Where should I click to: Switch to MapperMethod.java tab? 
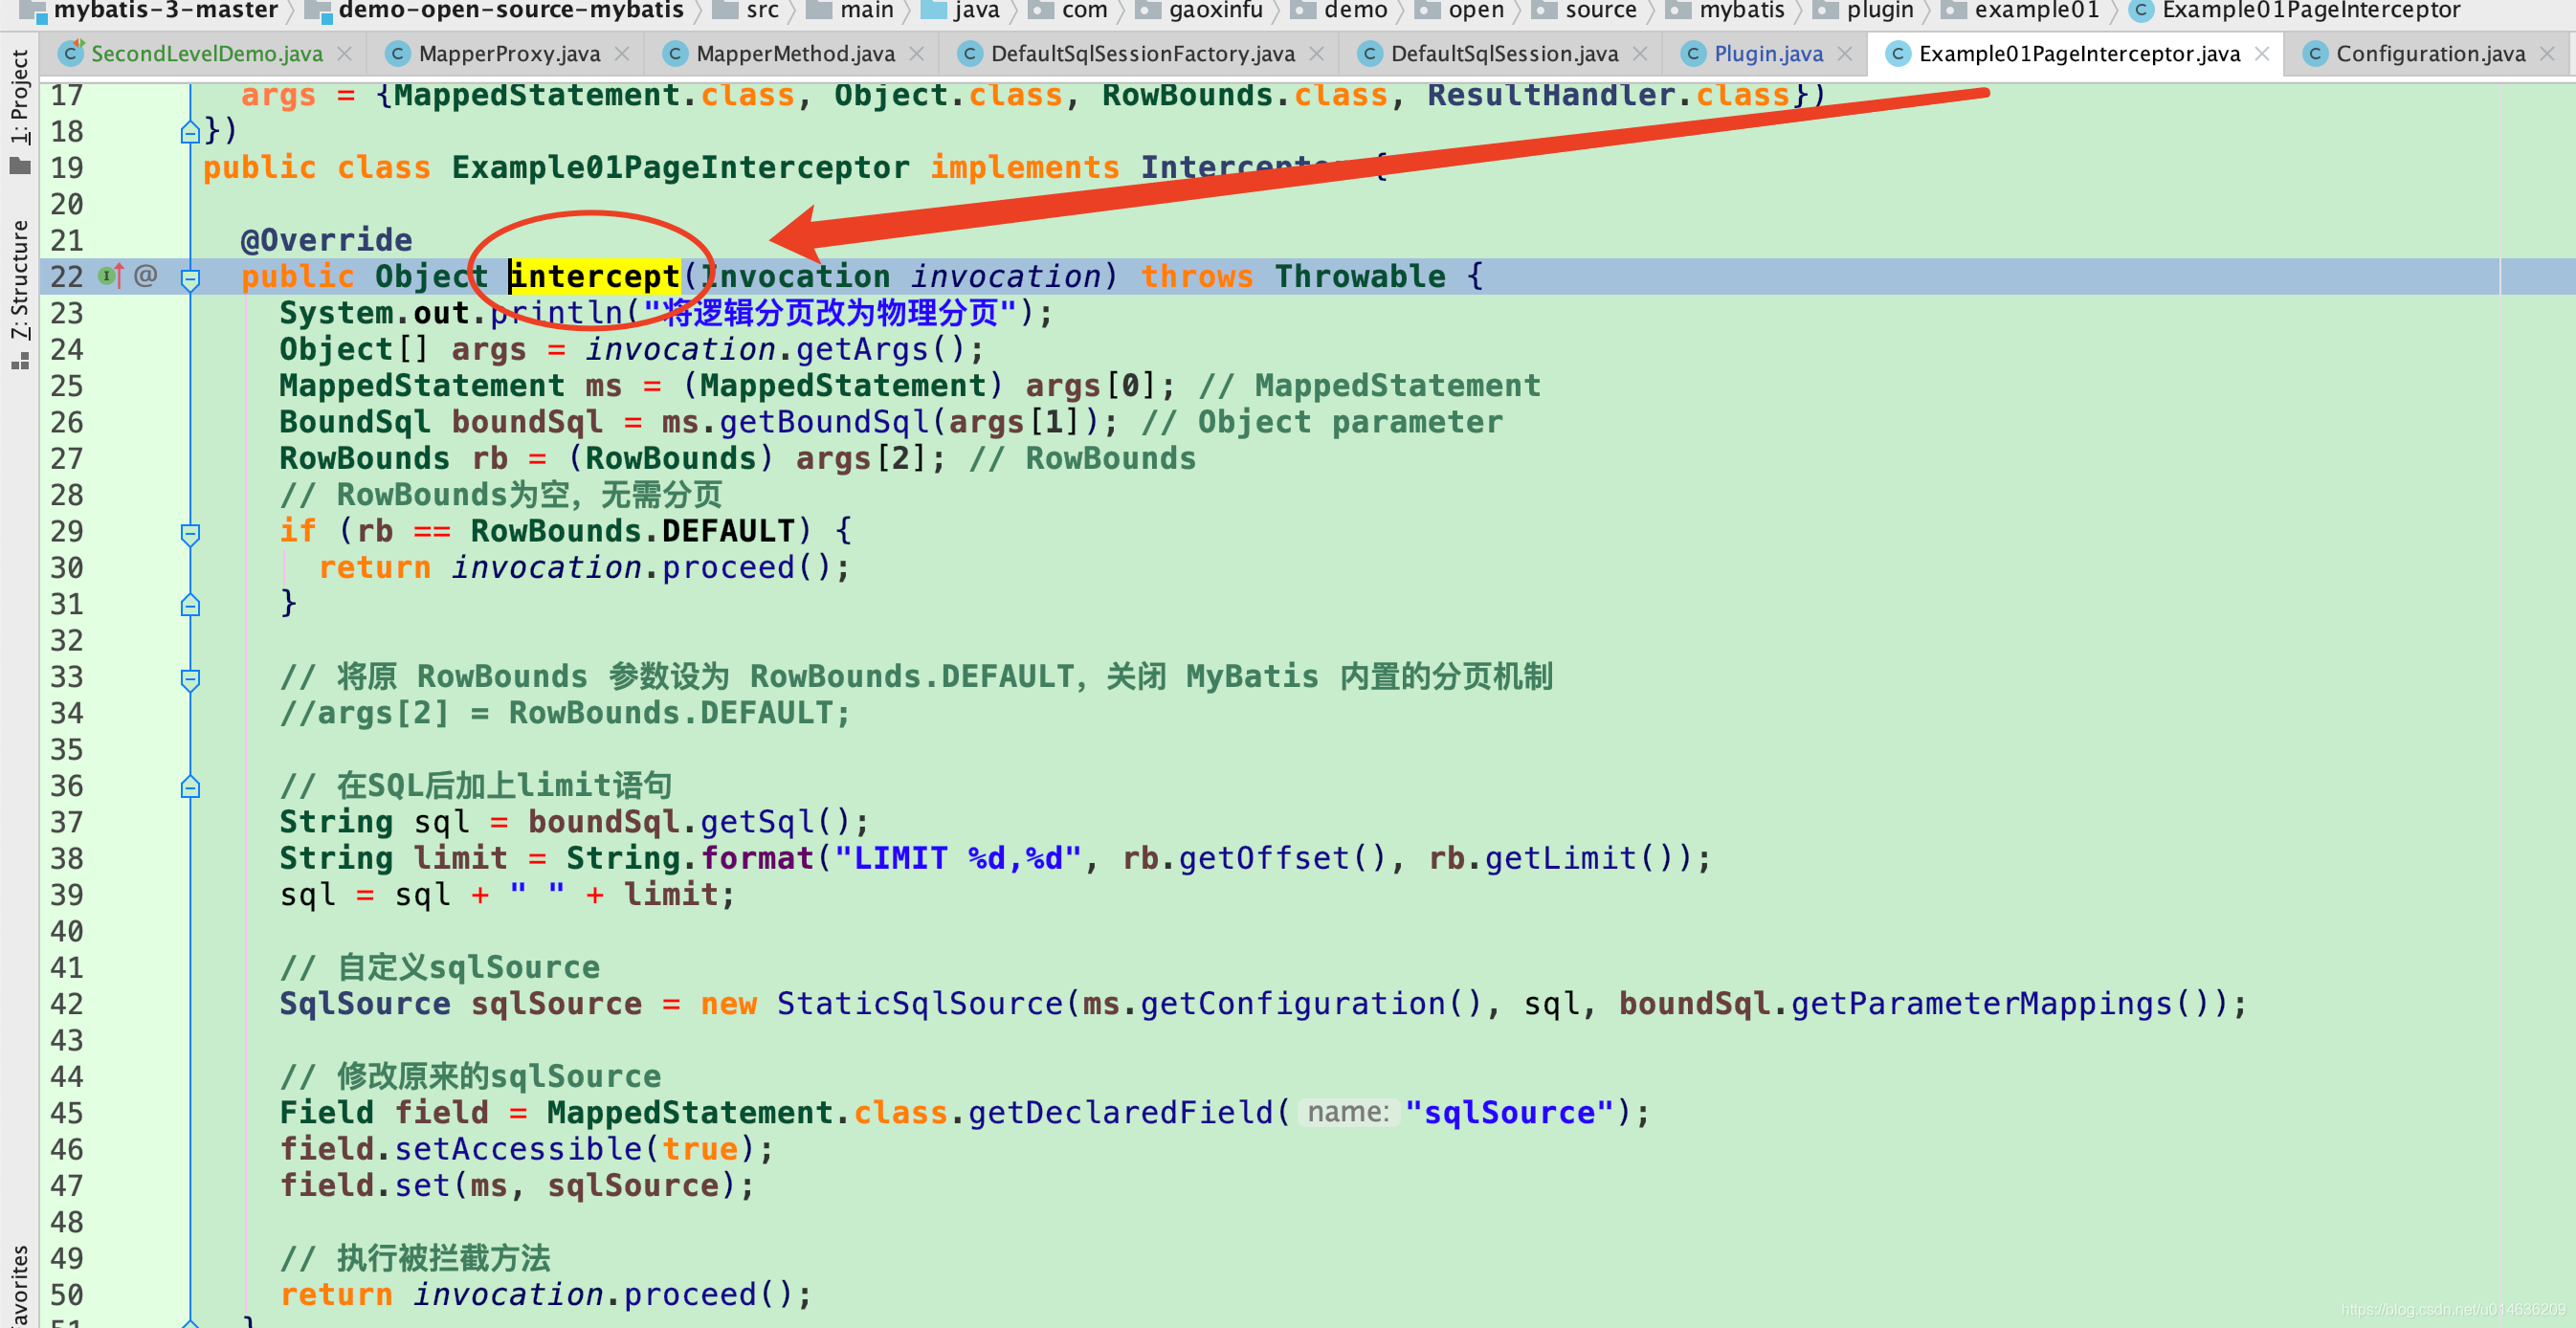[x=795, y=53]
